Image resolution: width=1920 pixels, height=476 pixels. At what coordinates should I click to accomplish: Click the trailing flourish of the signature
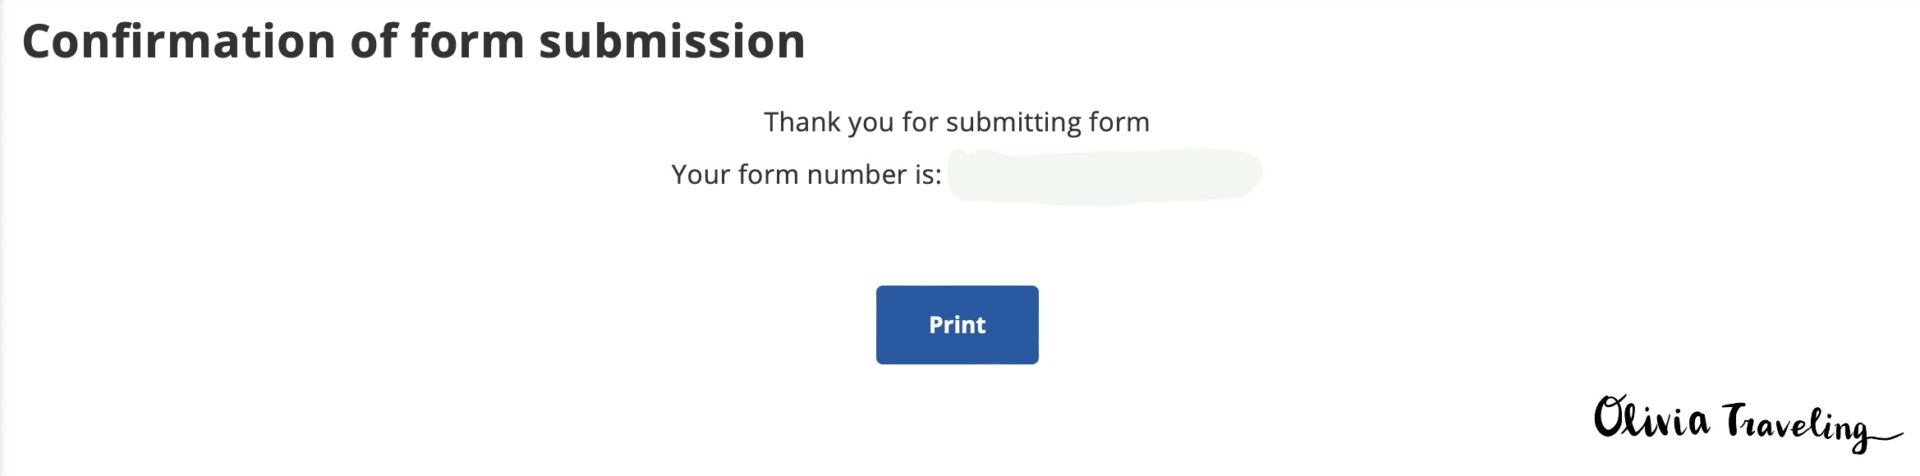click(x=1888, y=436)
